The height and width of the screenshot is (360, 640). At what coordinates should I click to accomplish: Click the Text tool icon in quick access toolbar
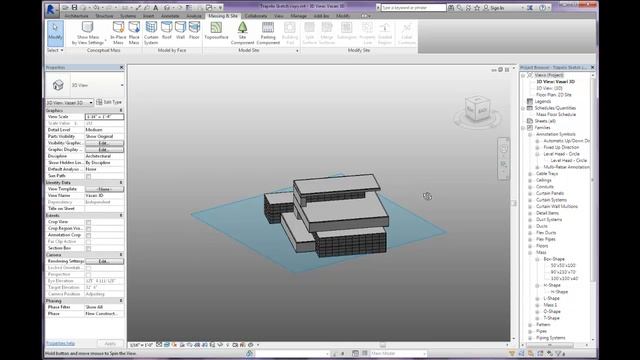156,7
